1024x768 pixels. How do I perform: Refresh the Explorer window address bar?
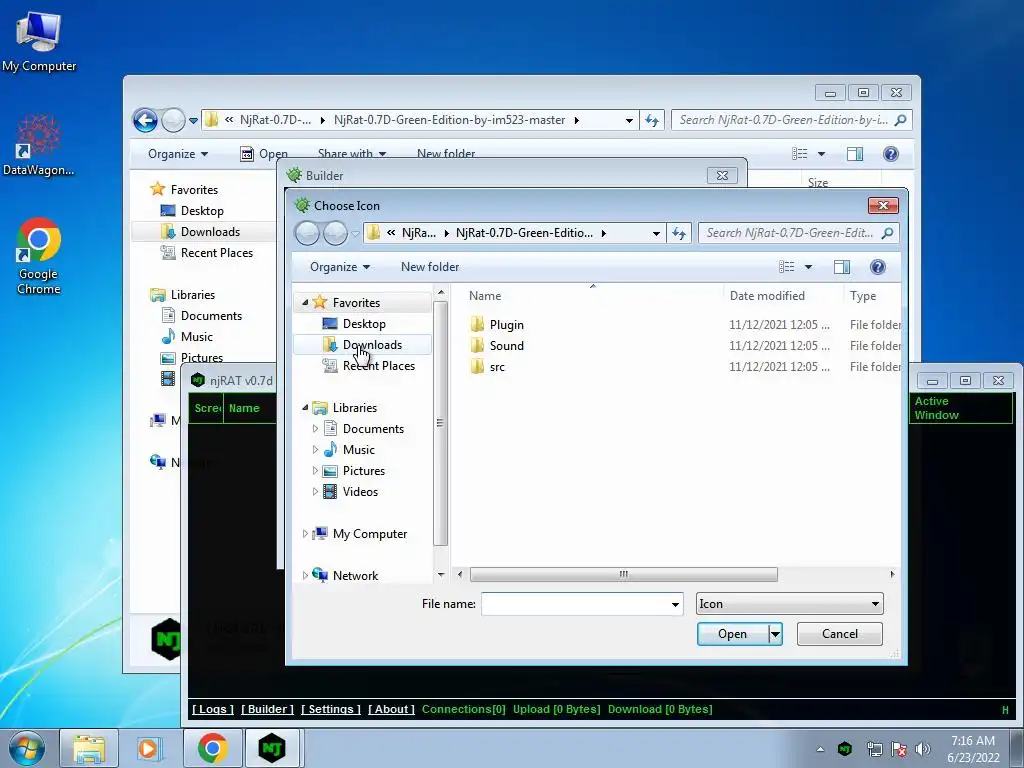[652, 120]
